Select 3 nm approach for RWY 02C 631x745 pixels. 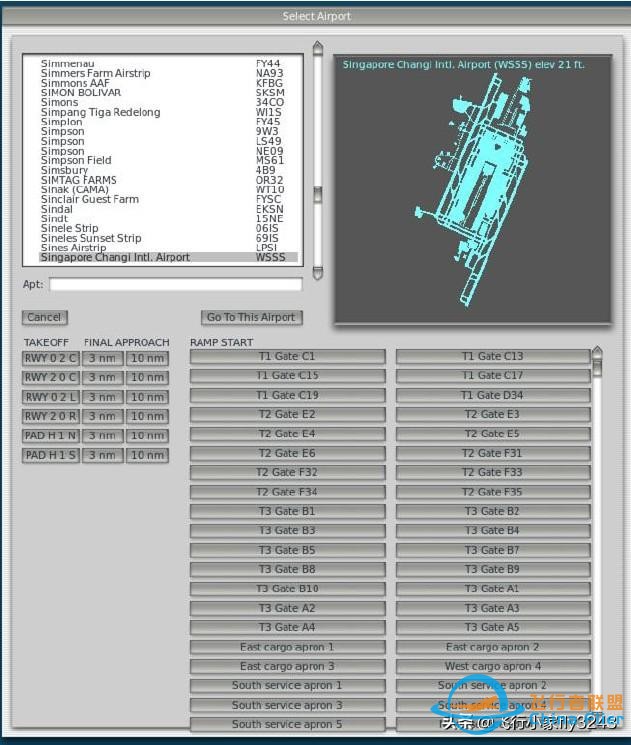103,358
